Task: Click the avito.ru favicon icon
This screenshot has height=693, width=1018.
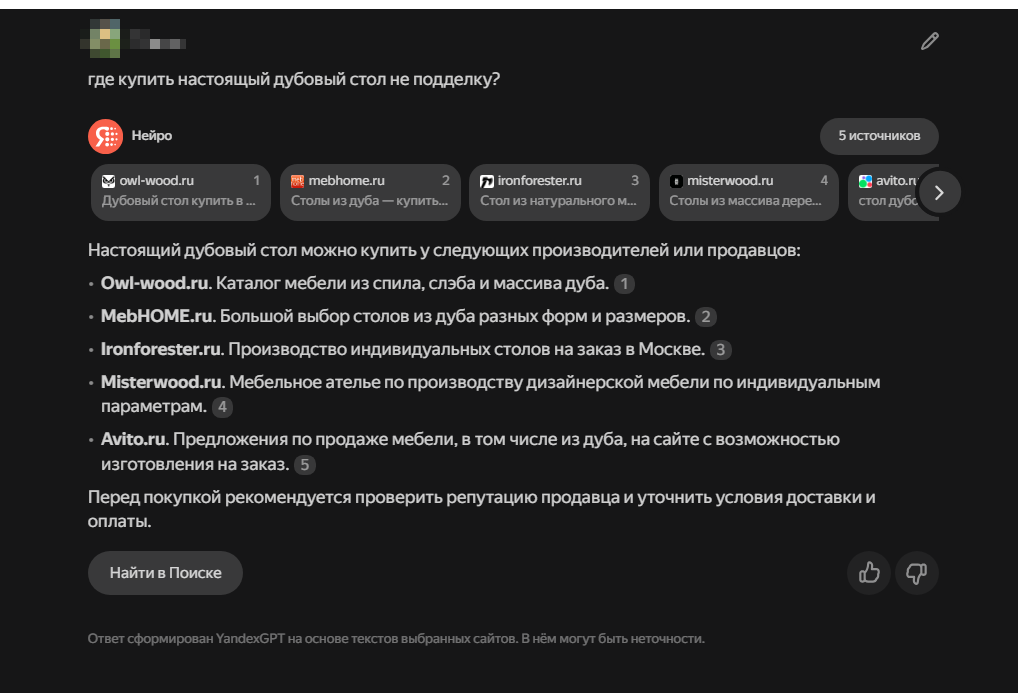Action: tap(865, 181)
